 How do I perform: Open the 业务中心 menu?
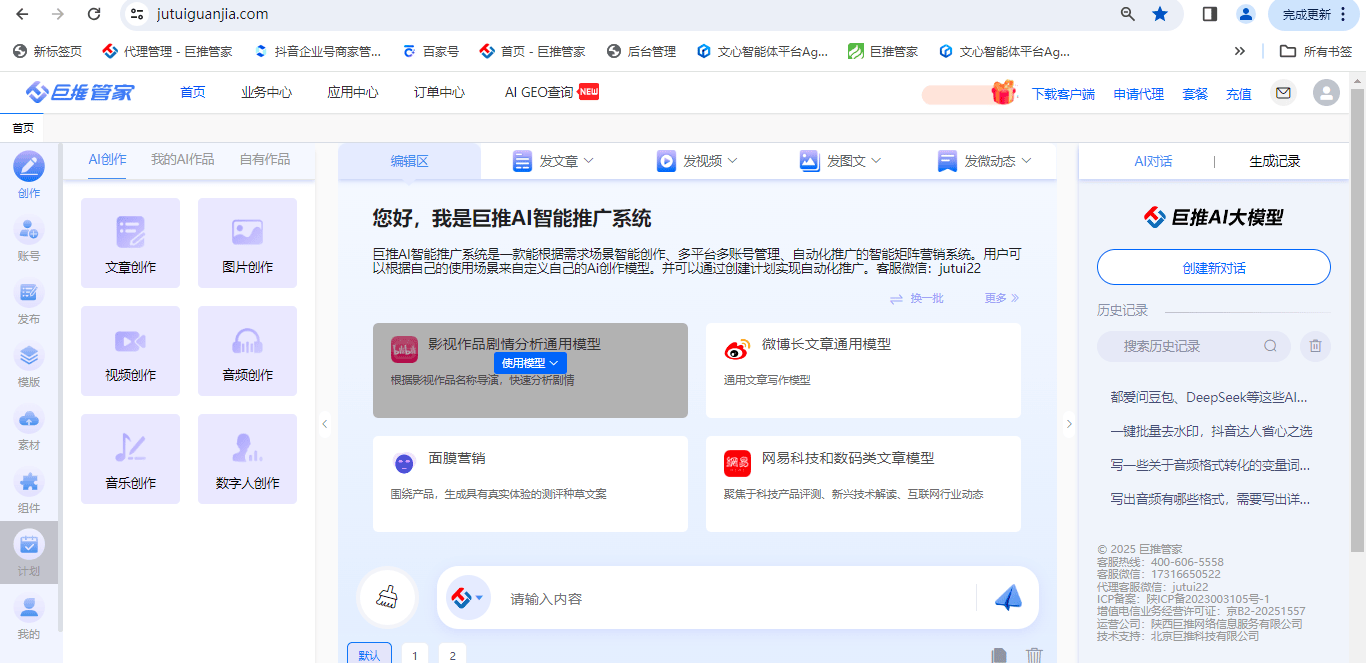click(266, 93)
